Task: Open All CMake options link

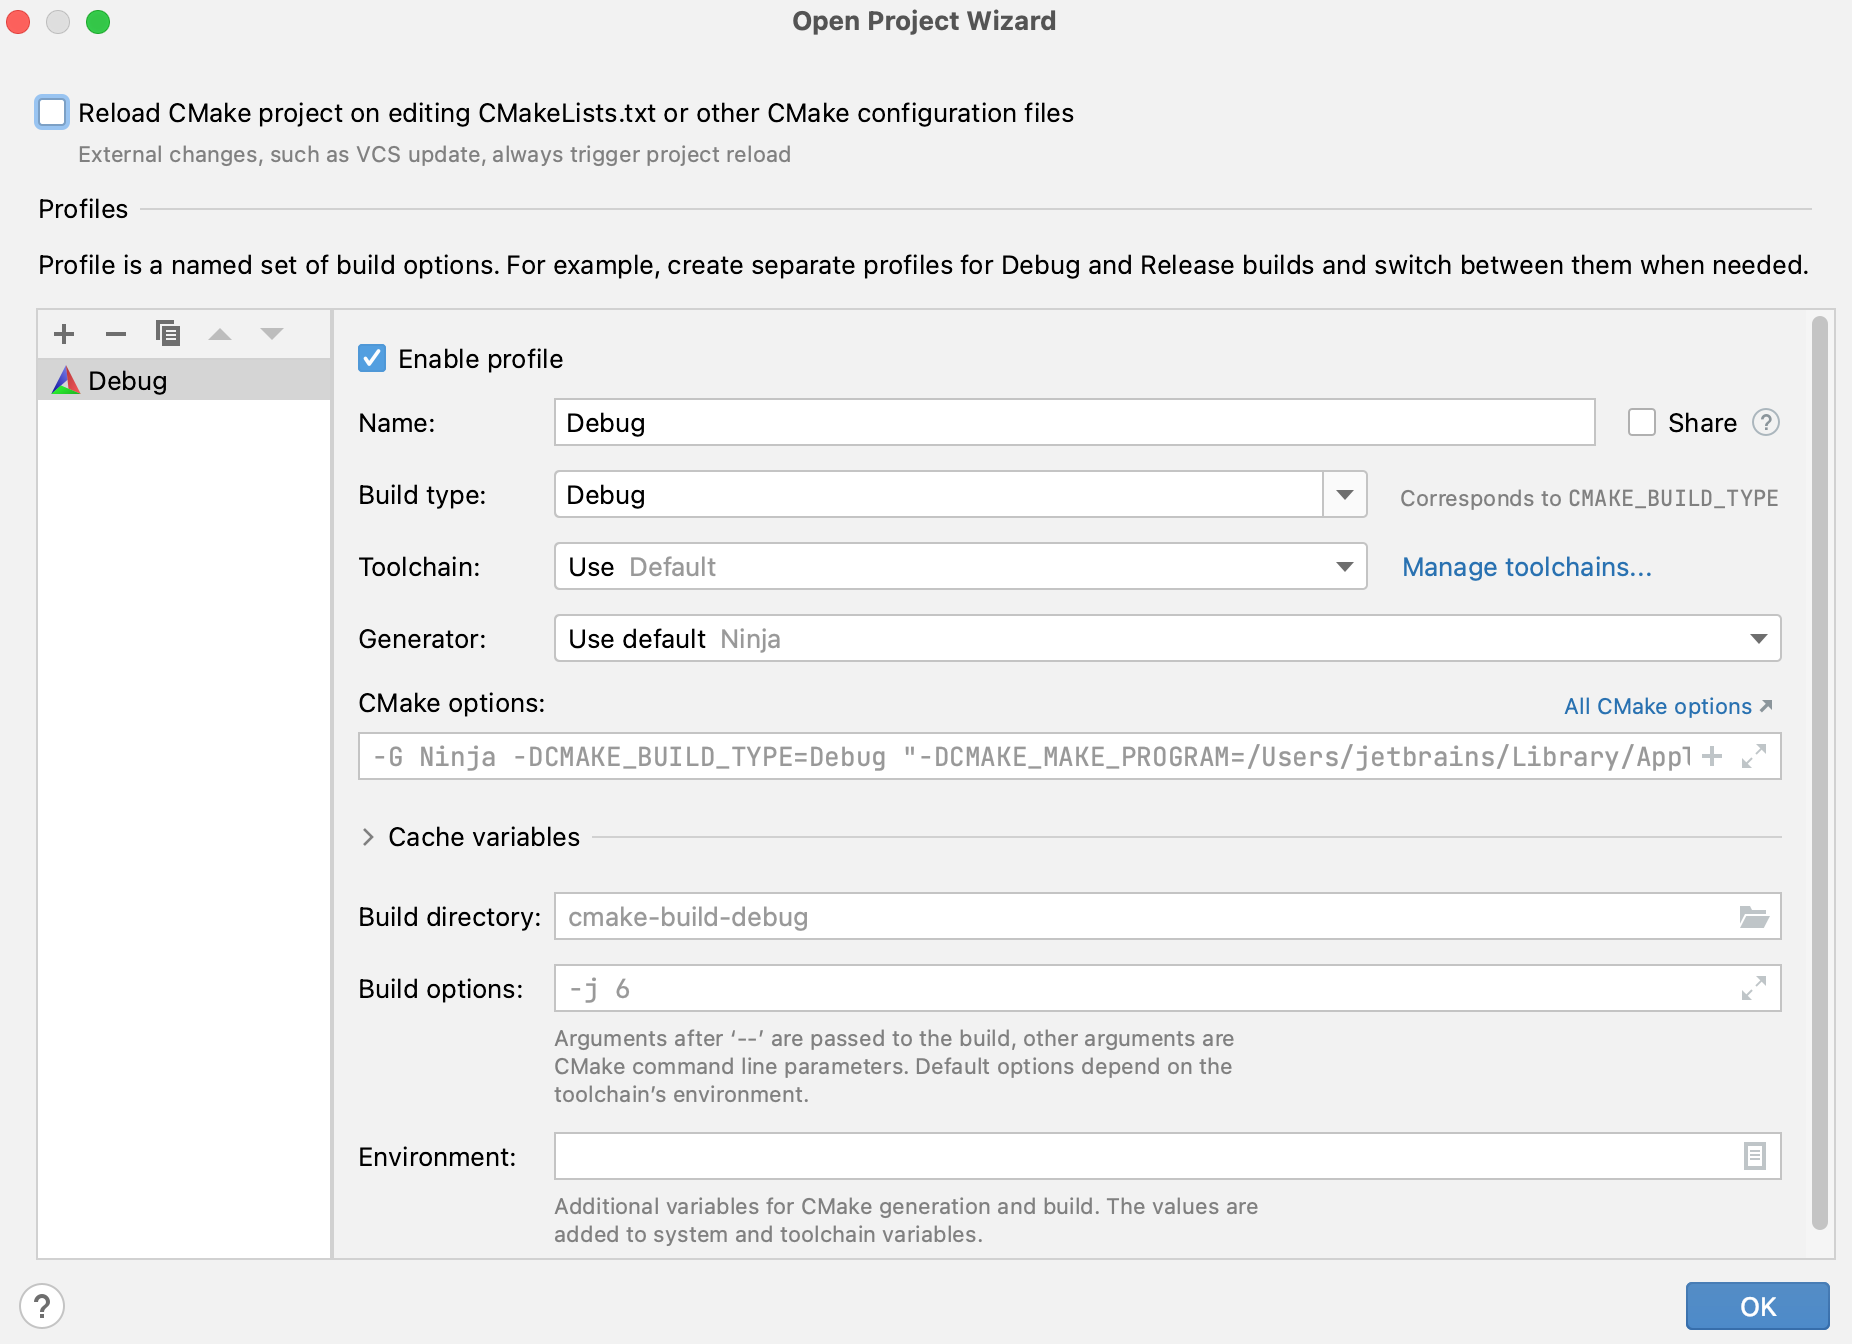Action: point(1668,706)
